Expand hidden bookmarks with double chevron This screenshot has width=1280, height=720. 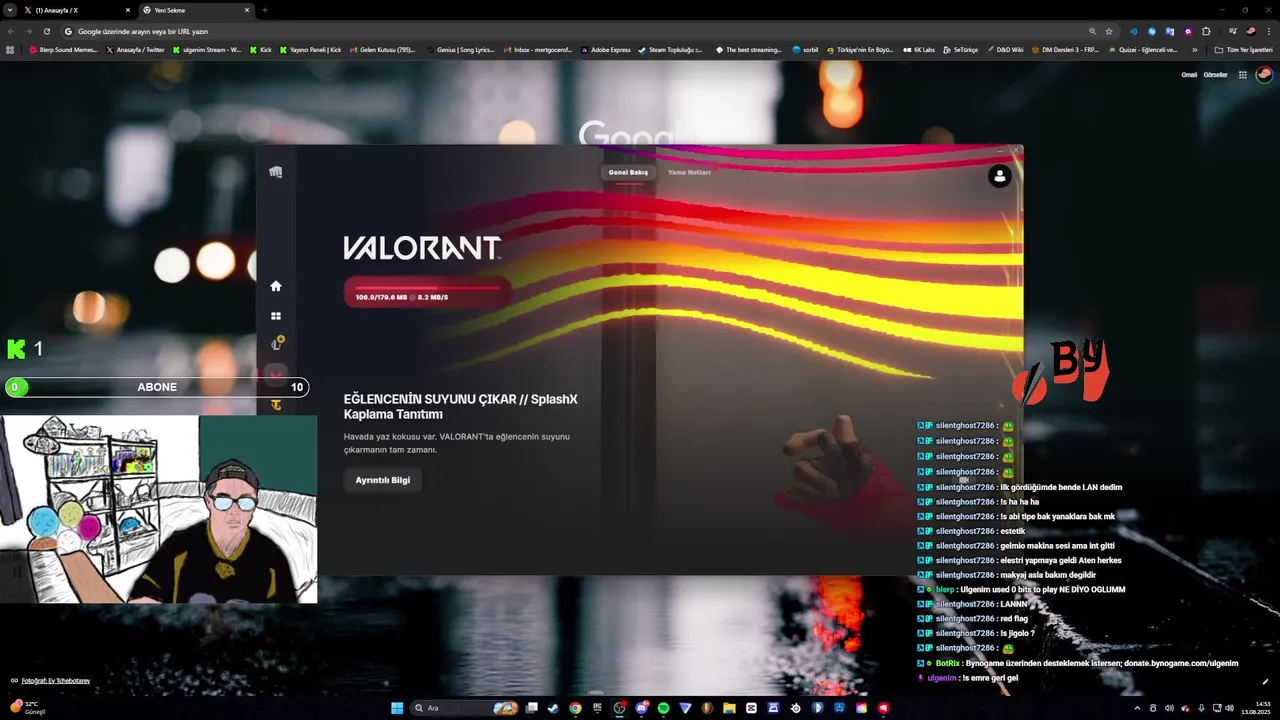[x=1195, y=49]
